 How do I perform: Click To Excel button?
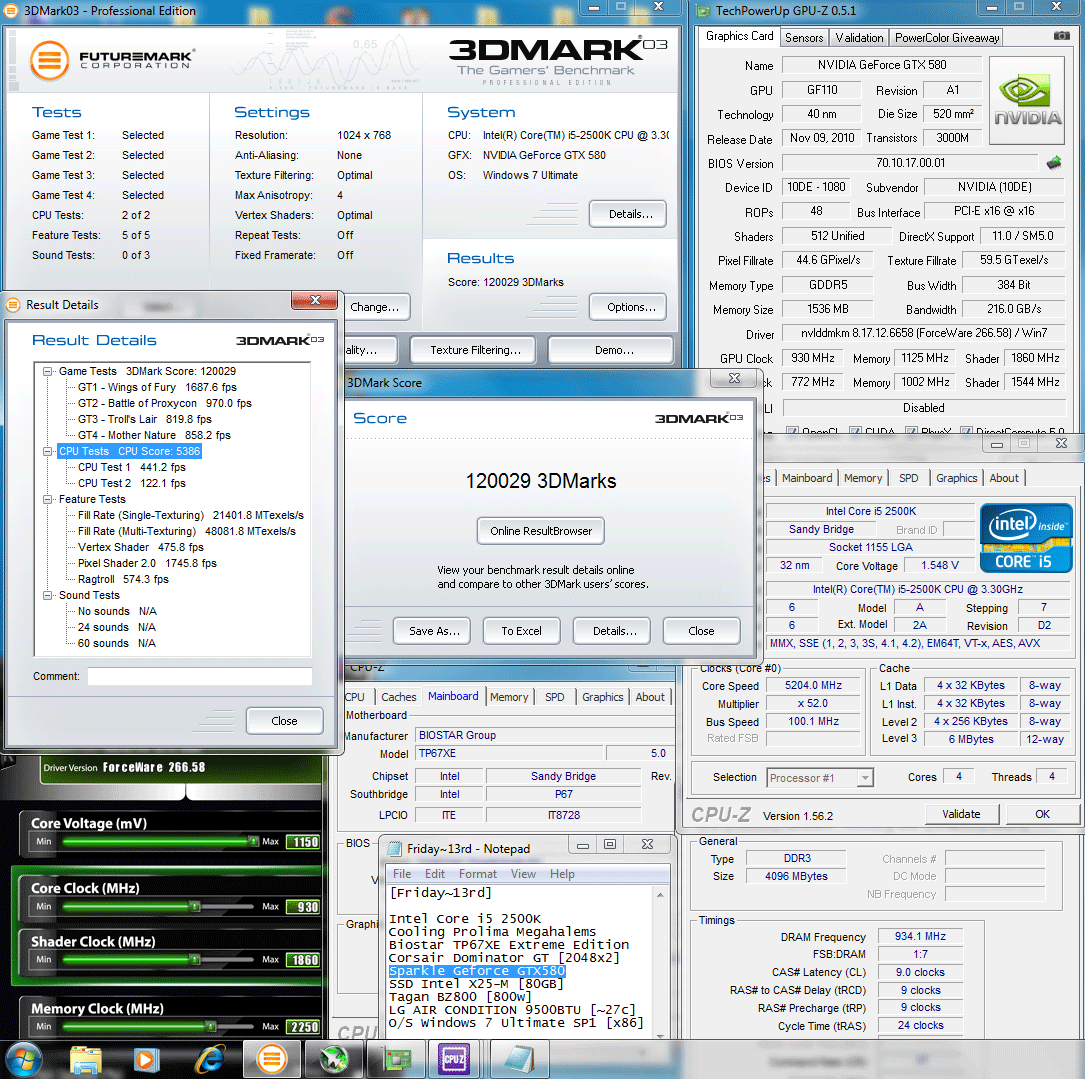pos(521,631)
